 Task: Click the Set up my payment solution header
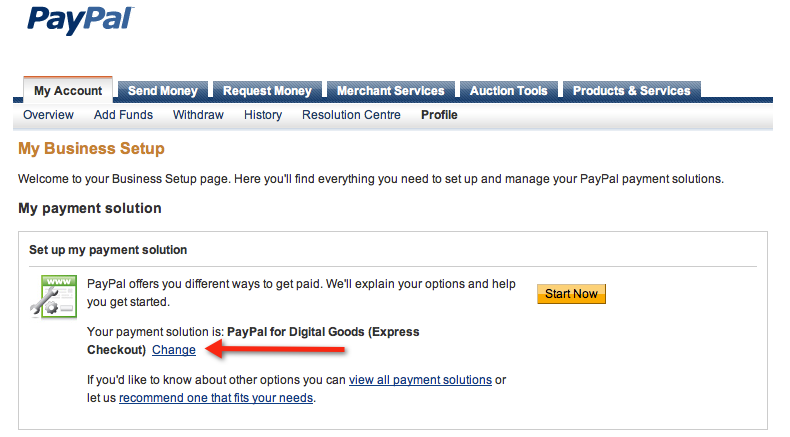click(108, 249)
